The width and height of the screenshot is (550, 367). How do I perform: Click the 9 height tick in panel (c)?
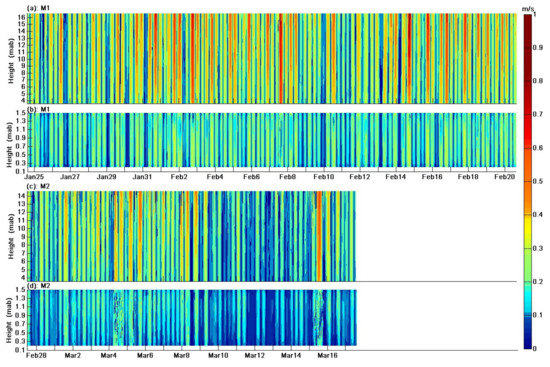pos(24,236)
